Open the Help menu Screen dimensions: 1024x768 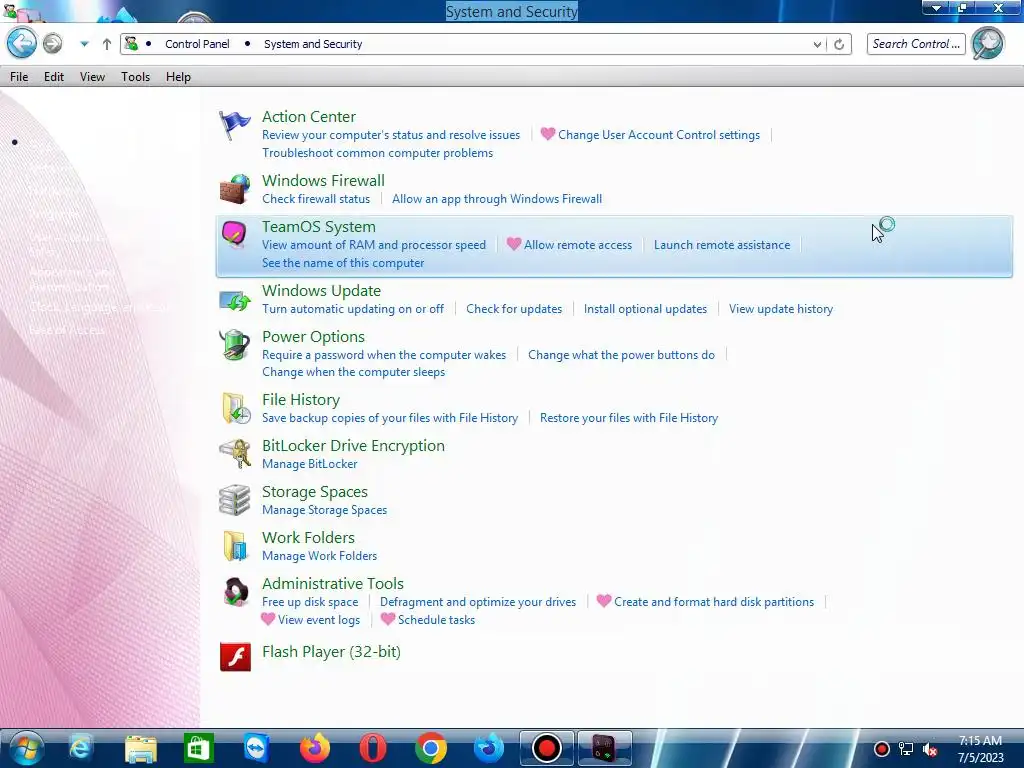pyautogui.click(x=178, y=76)
